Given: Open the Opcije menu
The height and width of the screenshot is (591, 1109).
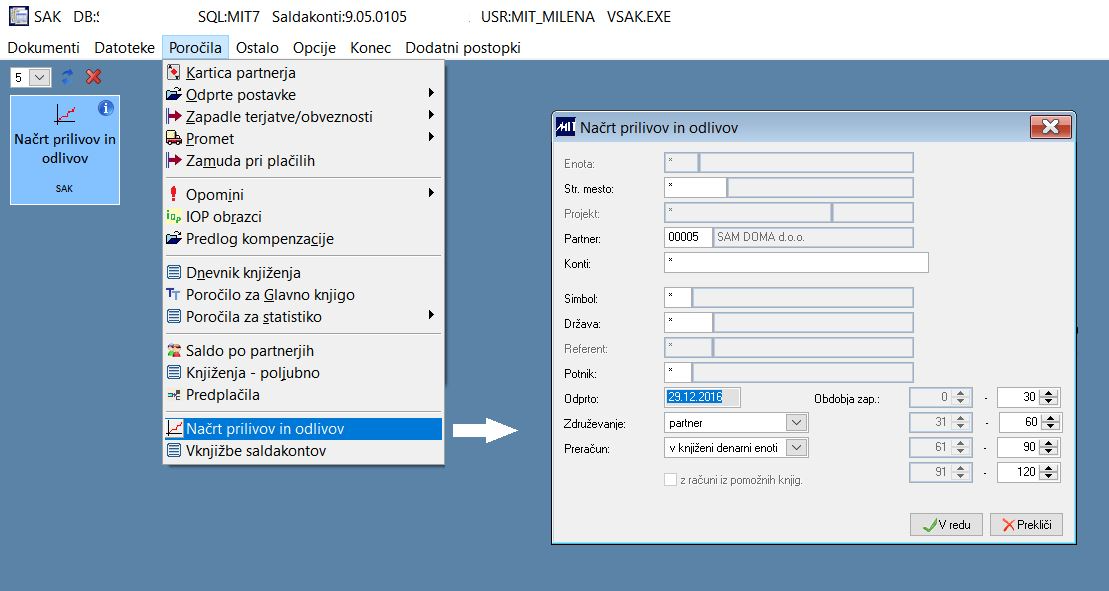Looking at the screenshot, I should (x=314, y=47).
